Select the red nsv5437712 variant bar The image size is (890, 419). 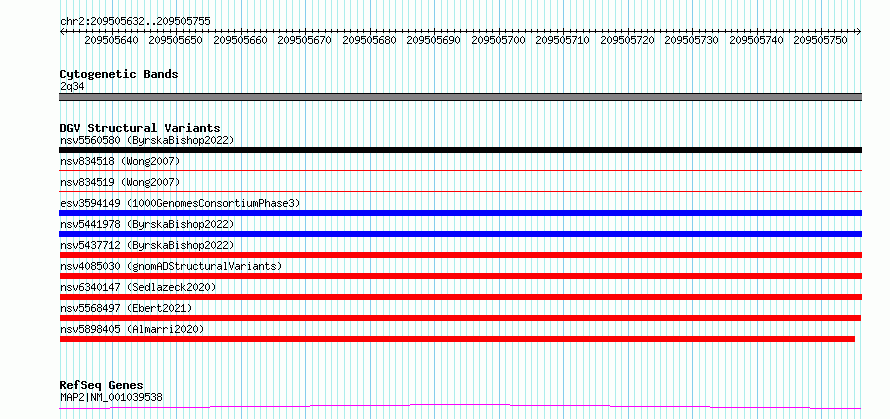460,255
